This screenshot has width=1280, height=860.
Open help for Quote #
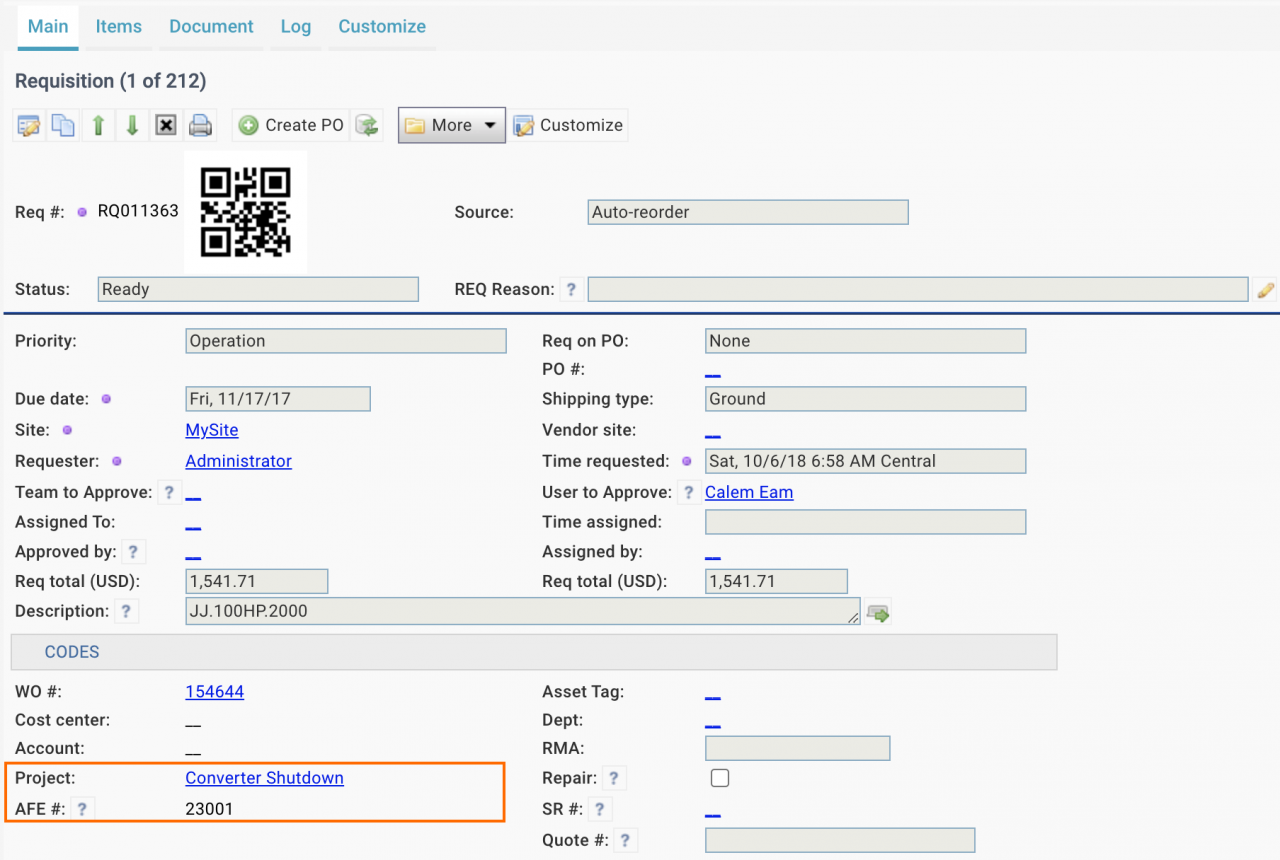625,840
